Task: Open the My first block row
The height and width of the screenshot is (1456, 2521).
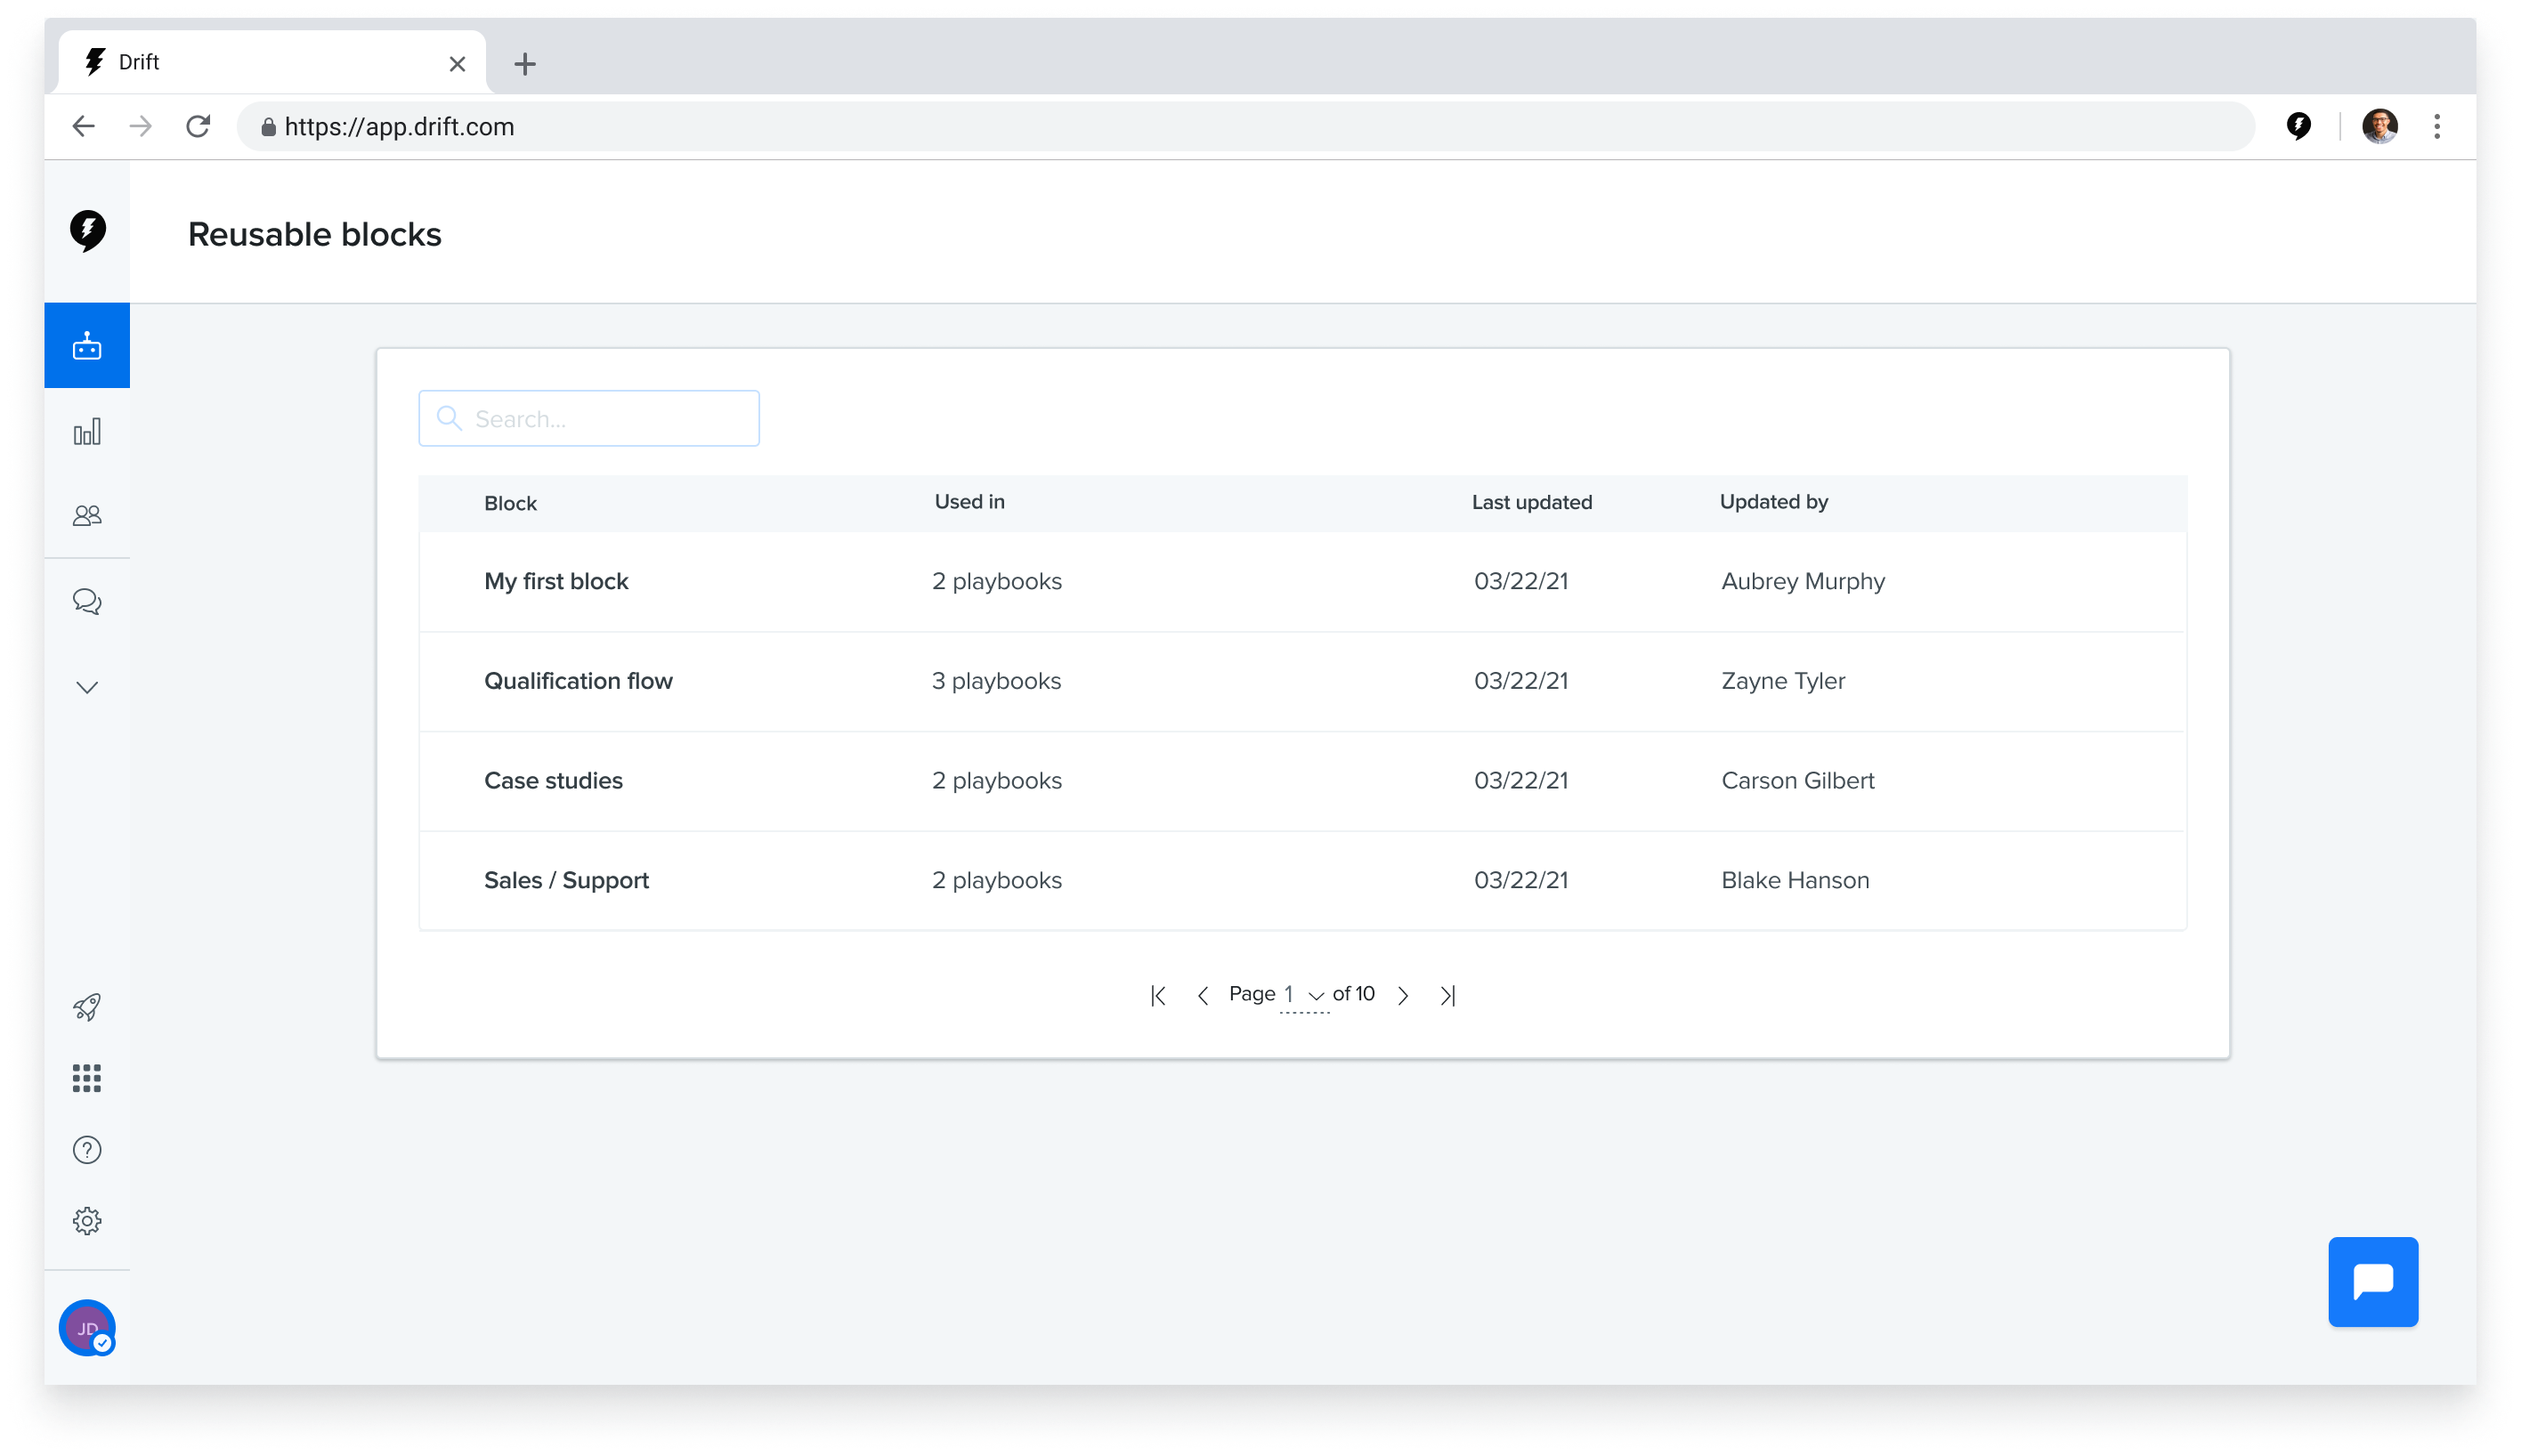Action: tap(1302, 581)
